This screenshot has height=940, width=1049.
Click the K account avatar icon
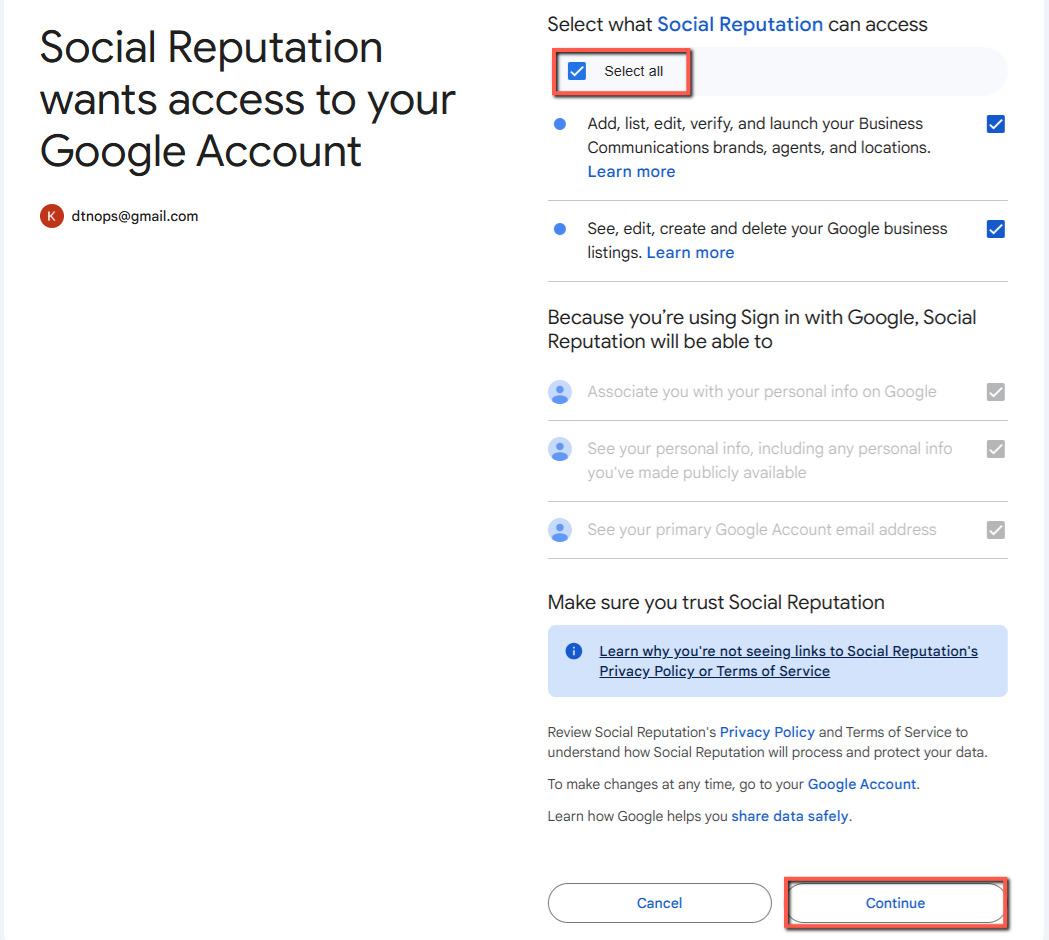point(52,216)
